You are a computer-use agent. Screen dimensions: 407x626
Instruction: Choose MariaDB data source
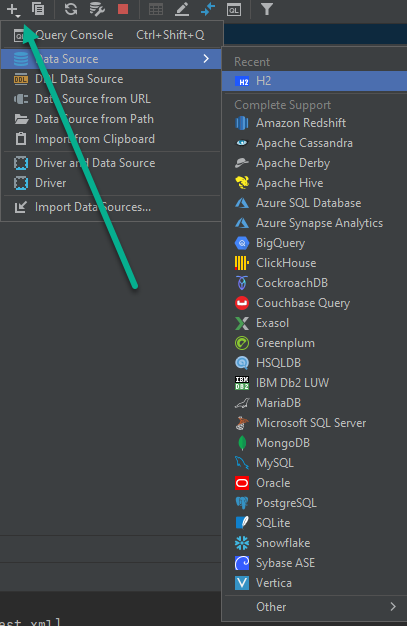click(314, 403)
